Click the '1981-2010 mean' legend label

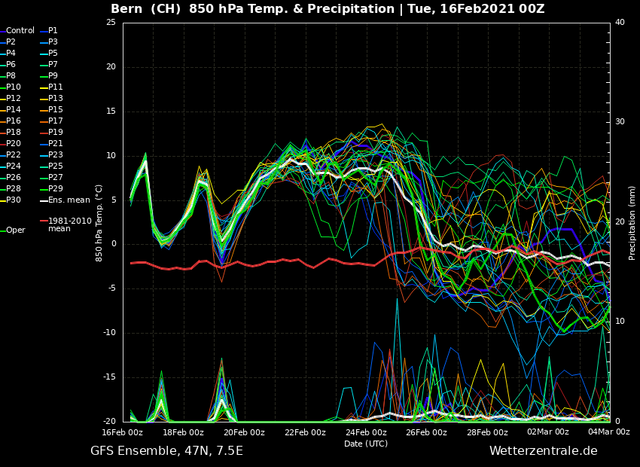click(70, 225)
